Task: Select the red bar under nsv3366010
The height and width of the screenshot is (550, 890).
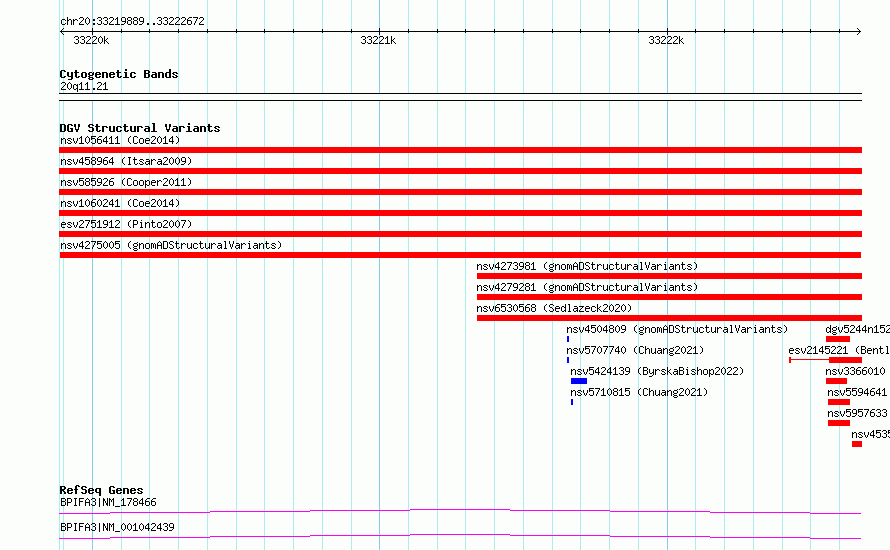Action: (836, 381)
